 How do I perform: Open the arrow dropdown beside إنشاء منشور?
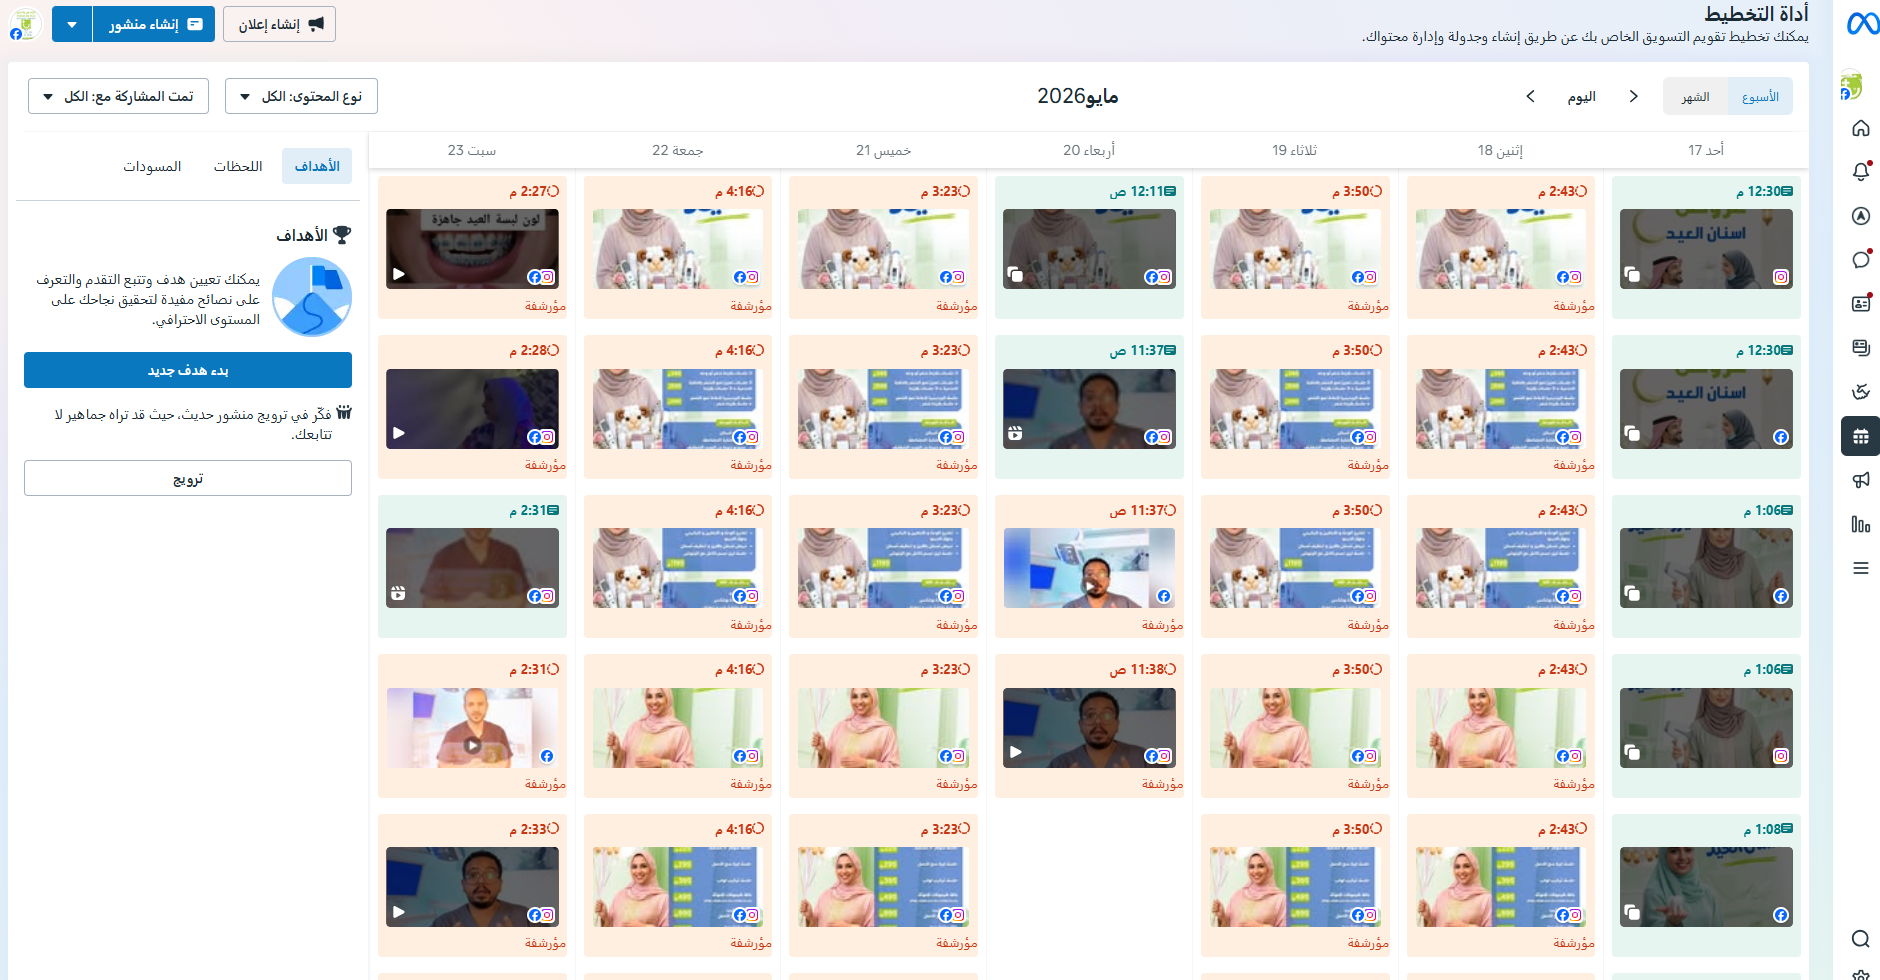pos(72,24)
